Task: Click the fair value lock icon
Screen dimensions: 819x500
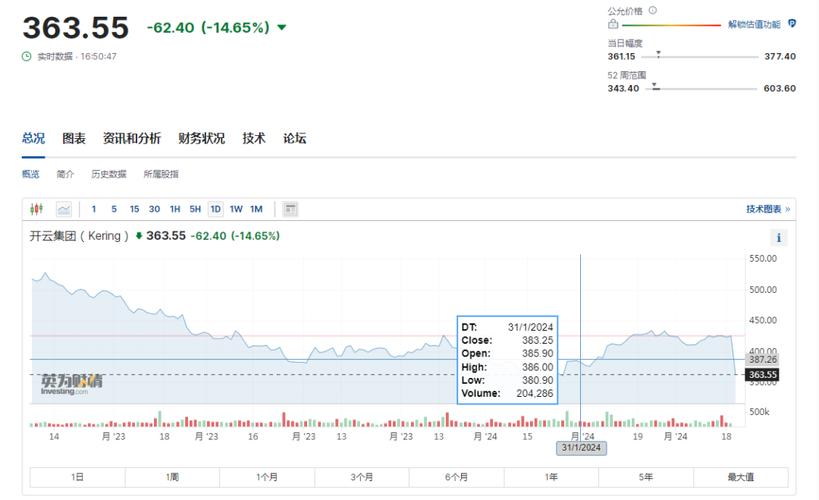Action: pyautogui.click(x=613, y=24)
